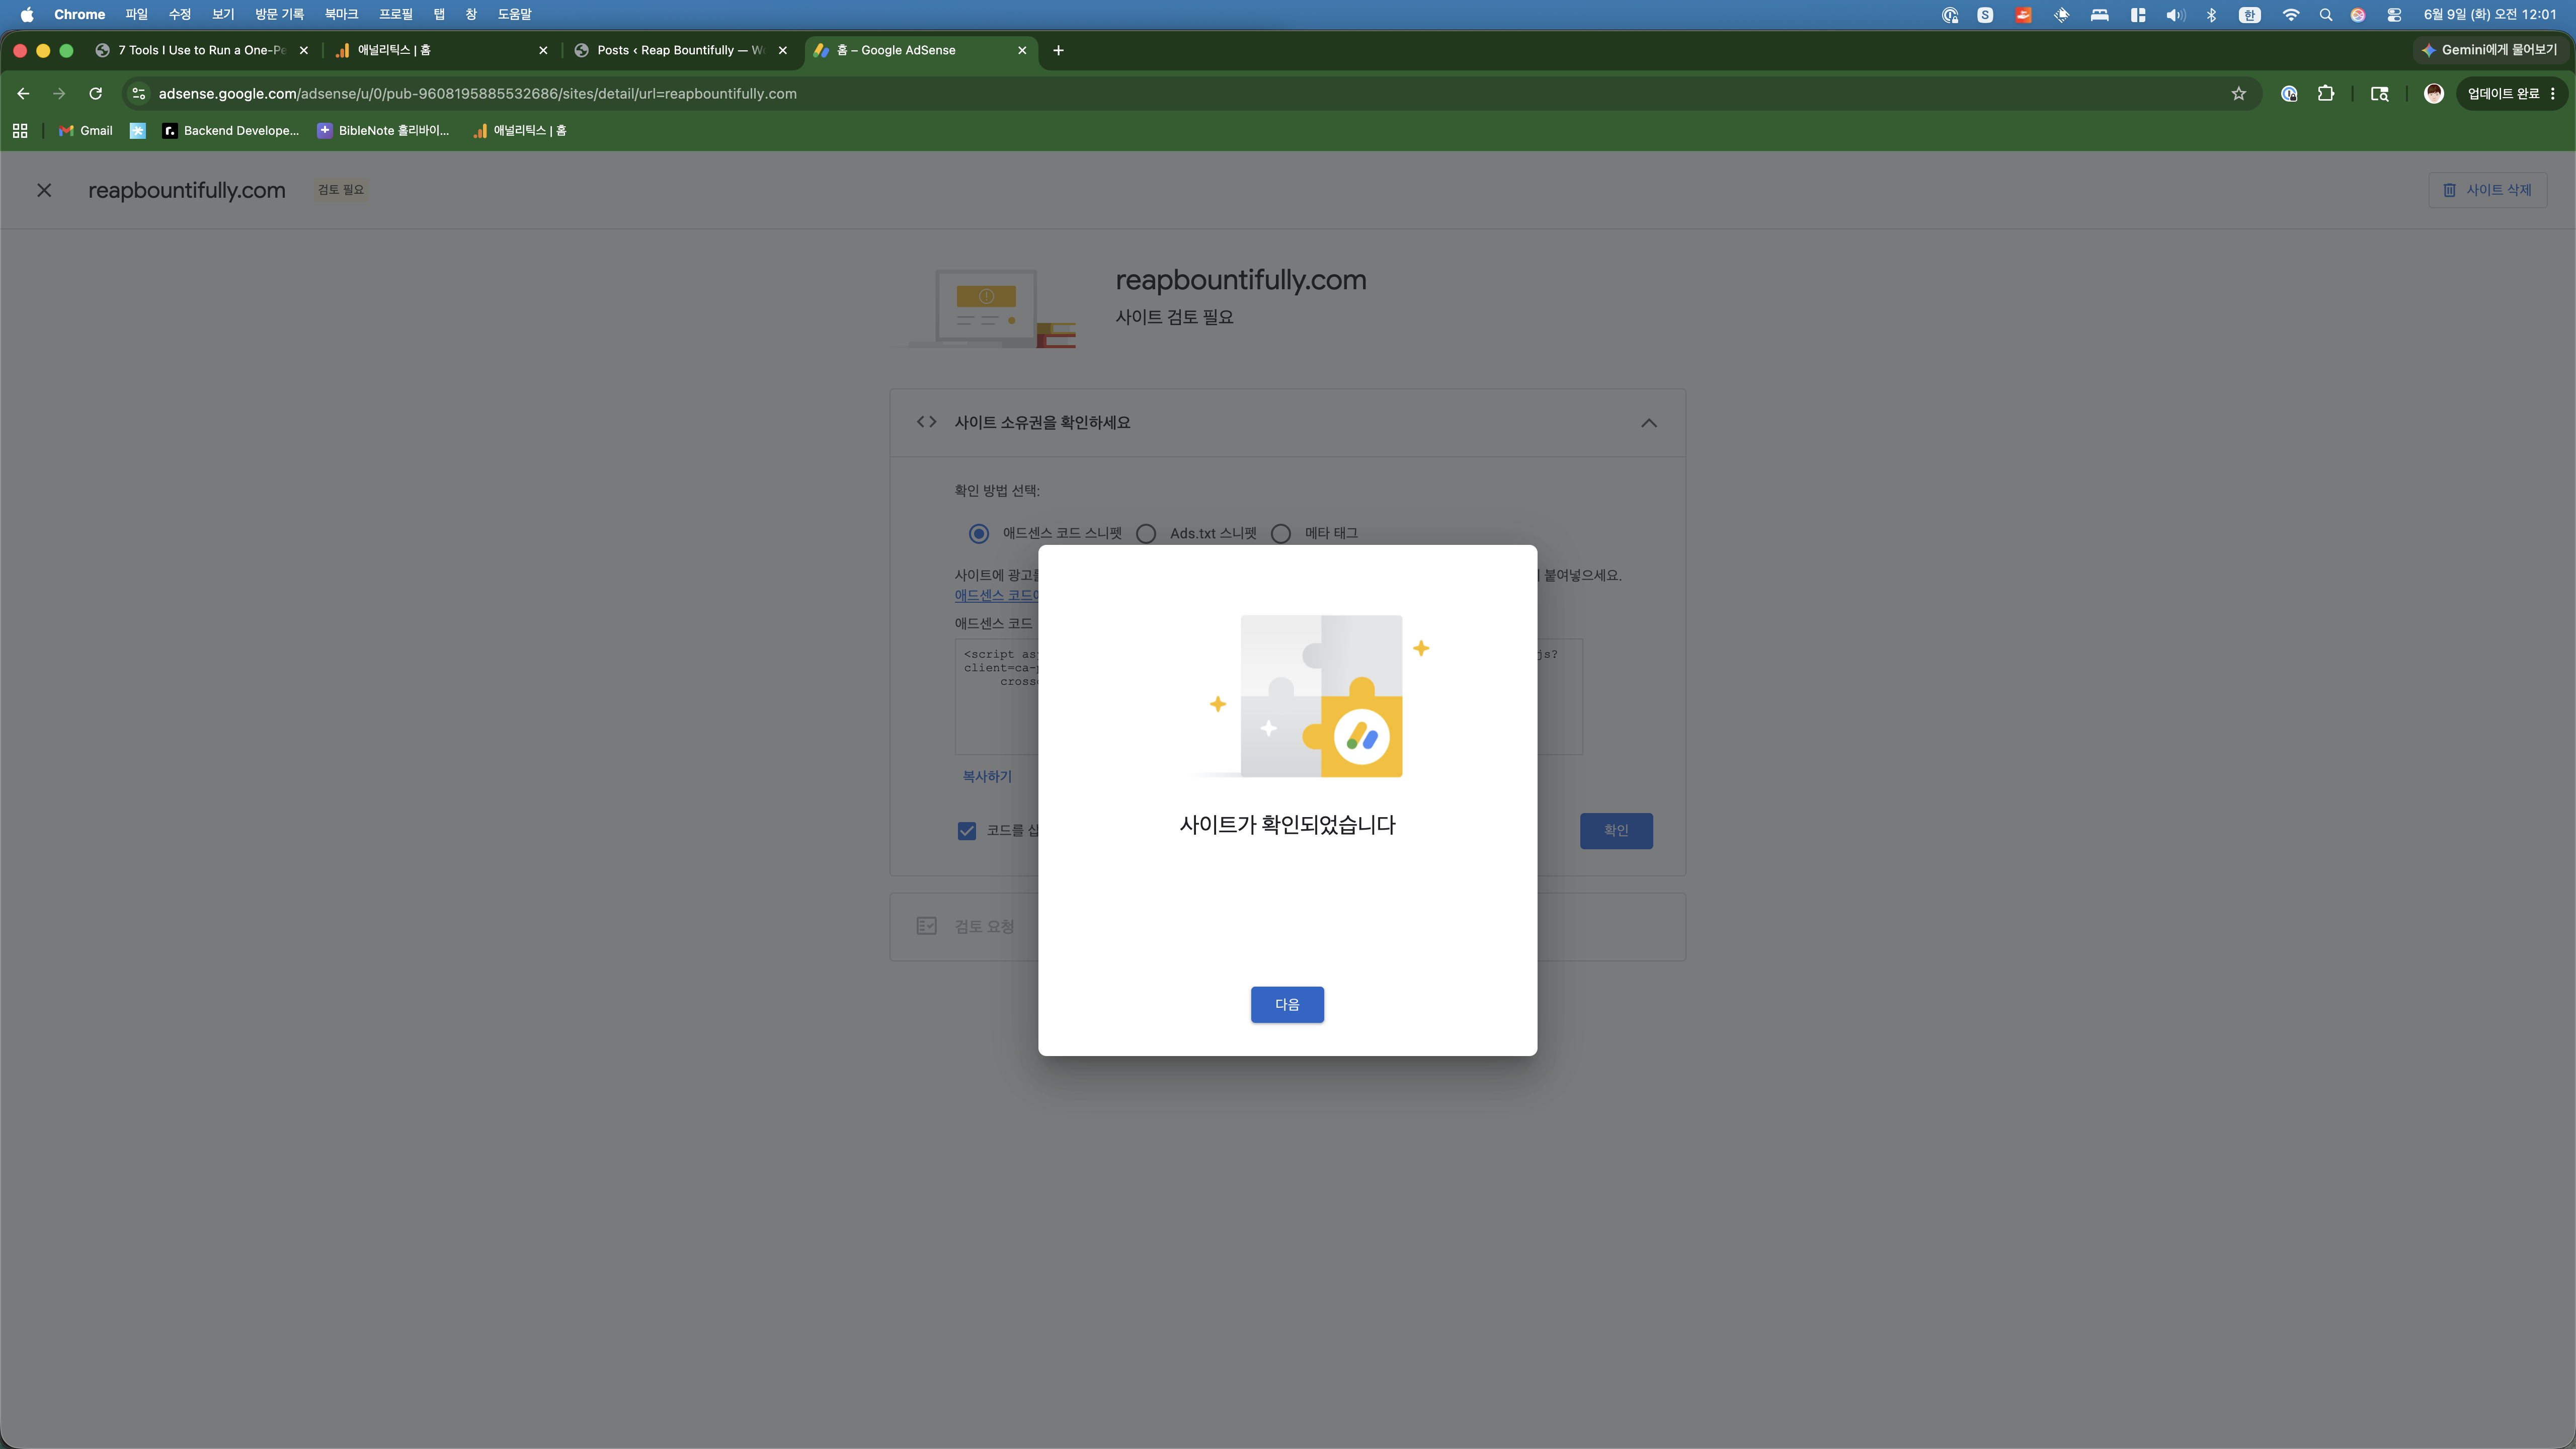Switch to the Posts ‹ Reap Bountifully tab
The image size is (2576, 1449).
680,50
